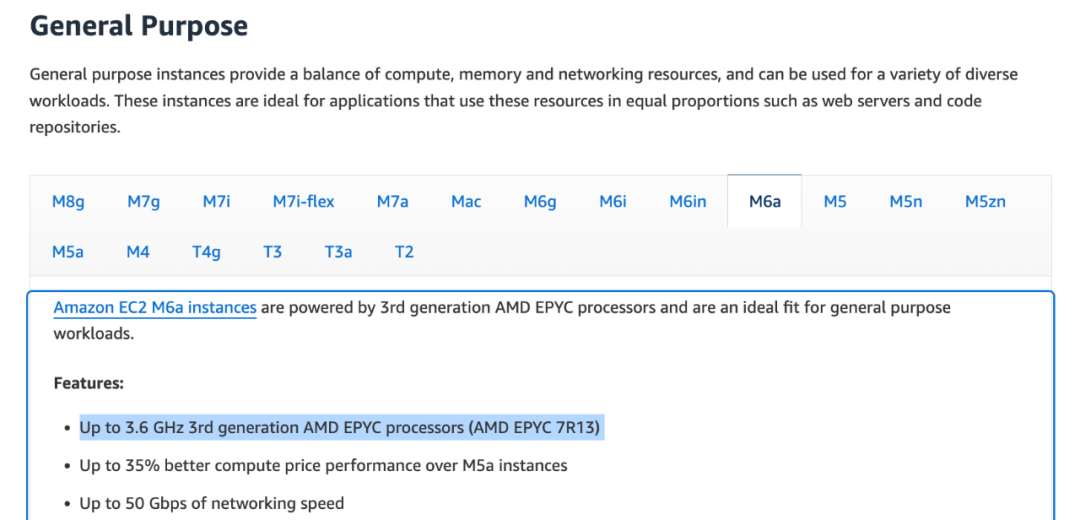Switch to the M8g instance tab
The image size is (1080, 520).
tap(68, 201)
